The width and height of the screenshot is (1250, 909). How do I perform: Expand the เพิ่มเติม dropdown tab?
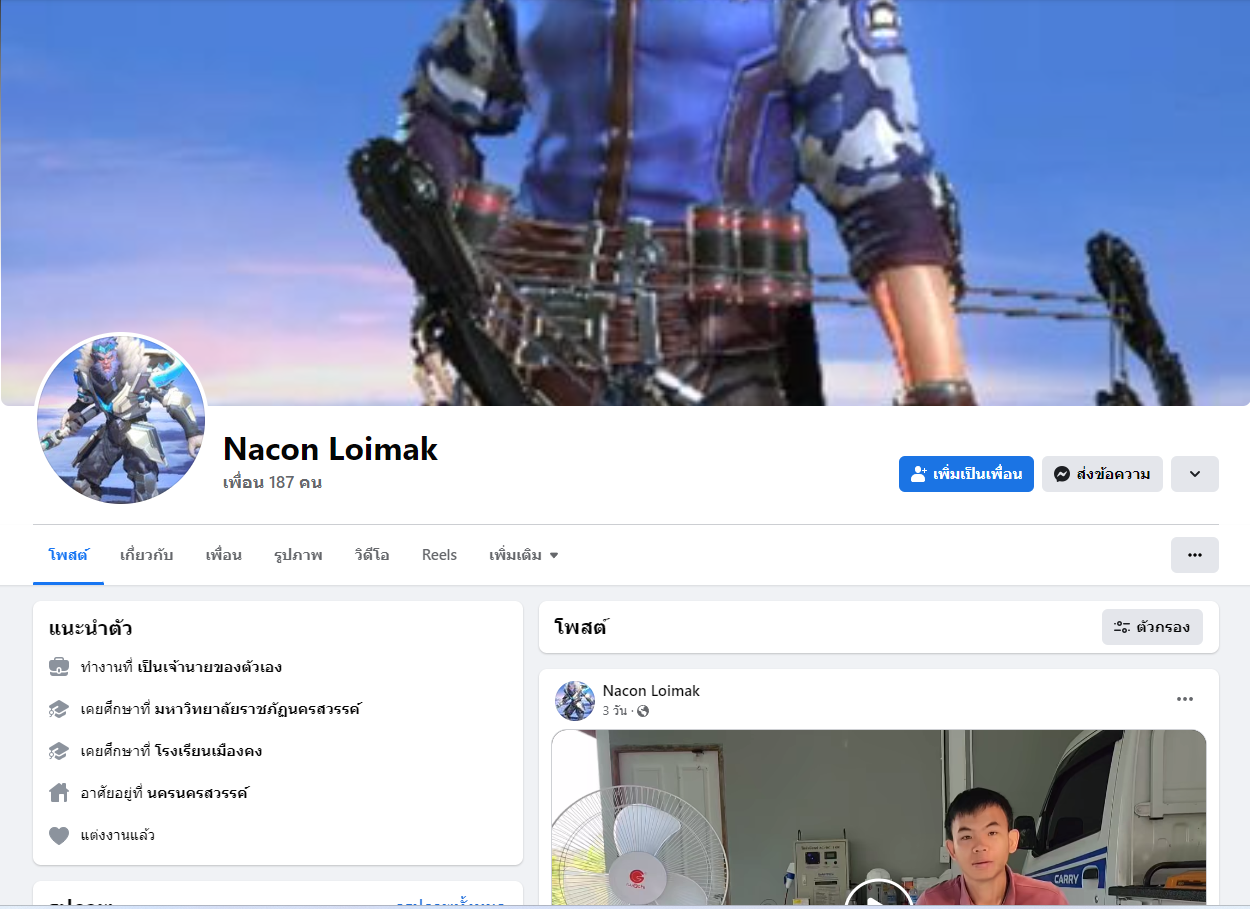(523, 555)
